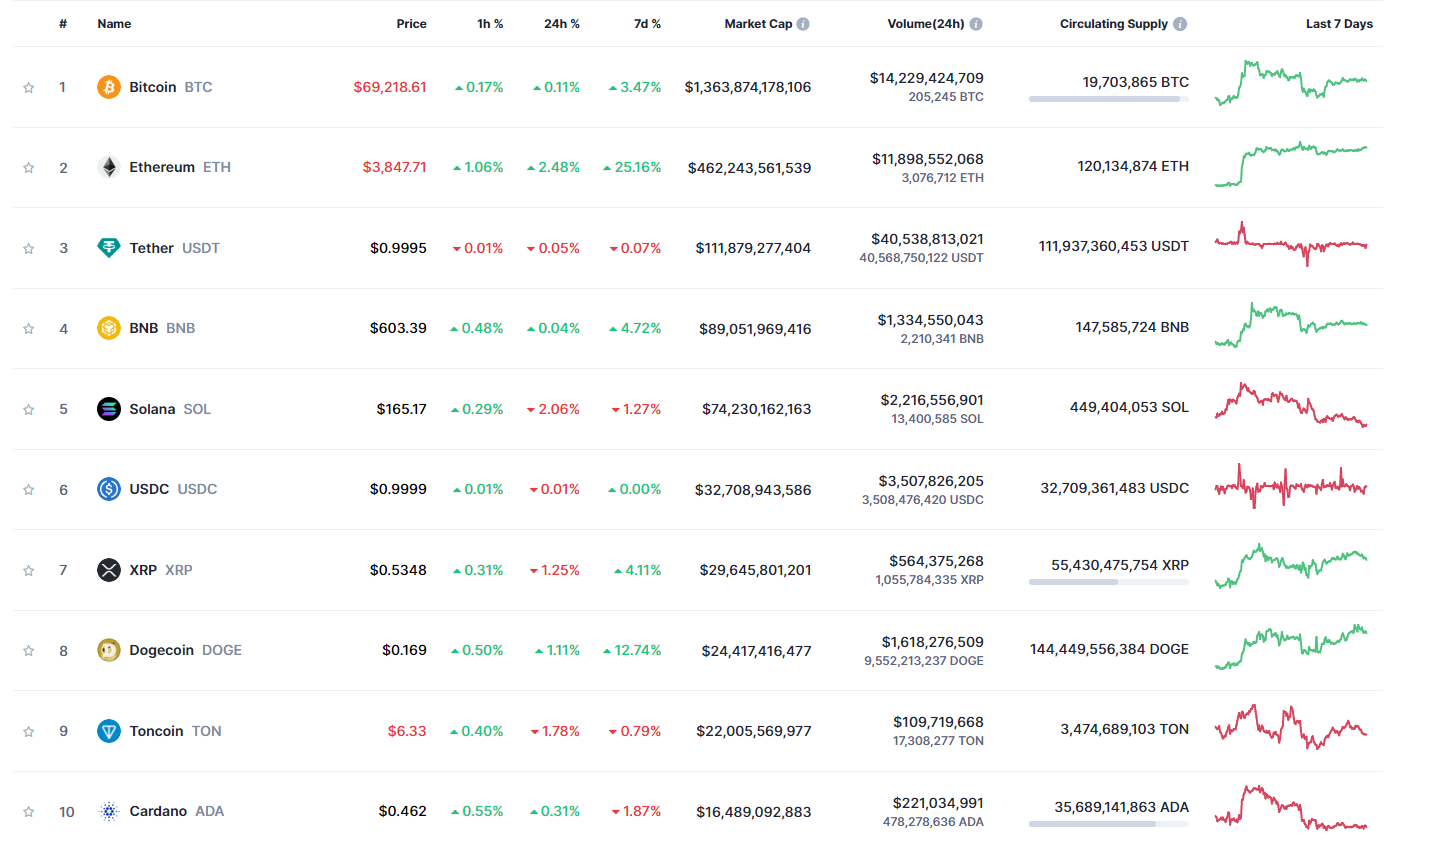
Task: Open Solana's 7-day sparkline chart
Action: [1291, 405]
